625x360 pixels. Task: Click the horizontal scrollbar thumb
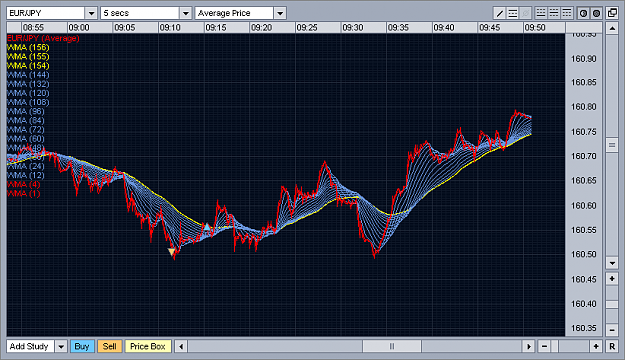coord(392,346)
